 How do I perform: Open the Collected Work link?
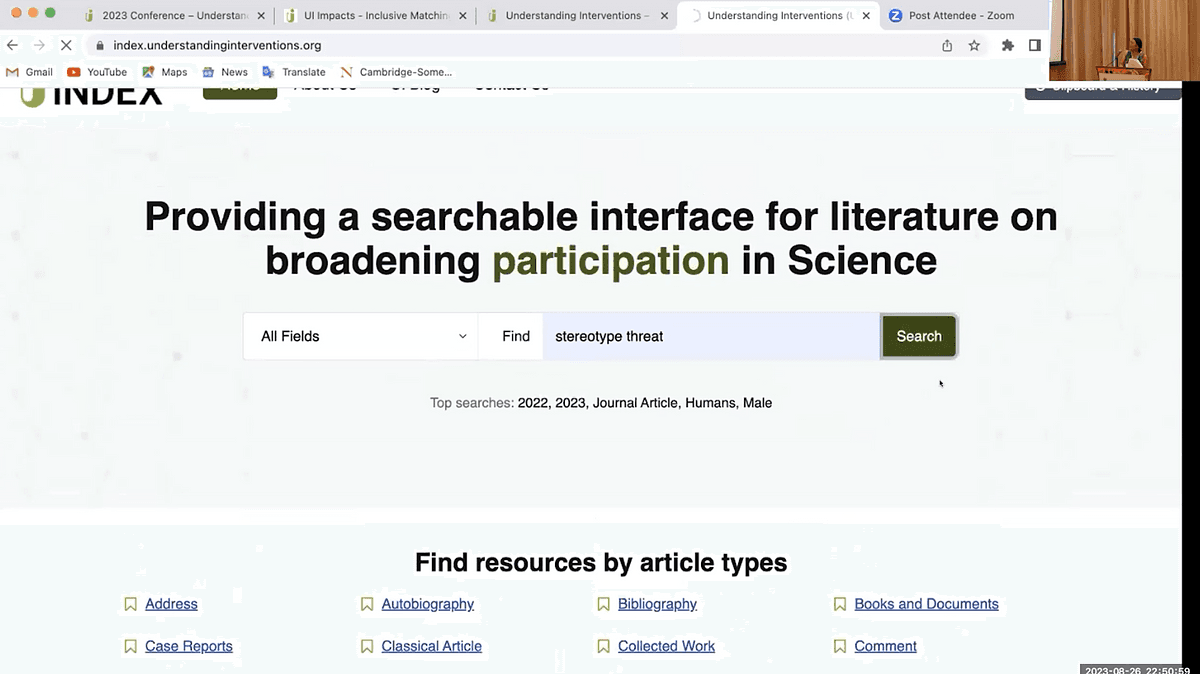click(666, 646)
